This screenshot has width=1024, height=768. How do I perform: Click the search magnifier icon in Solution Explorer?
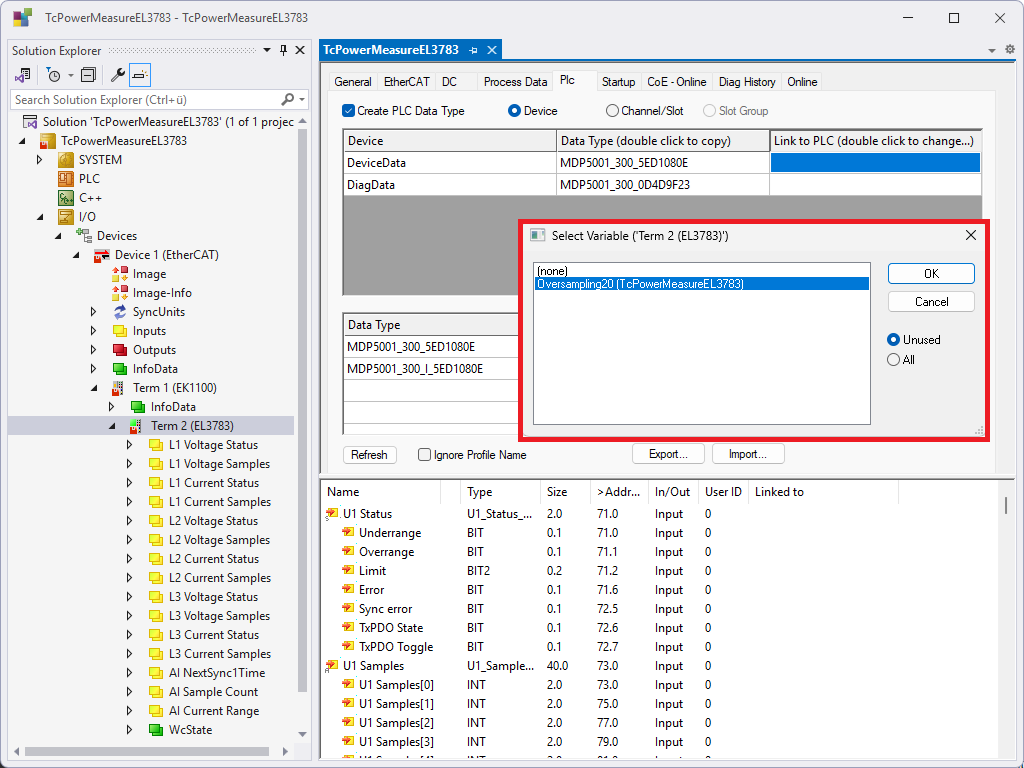pos(287,99)
